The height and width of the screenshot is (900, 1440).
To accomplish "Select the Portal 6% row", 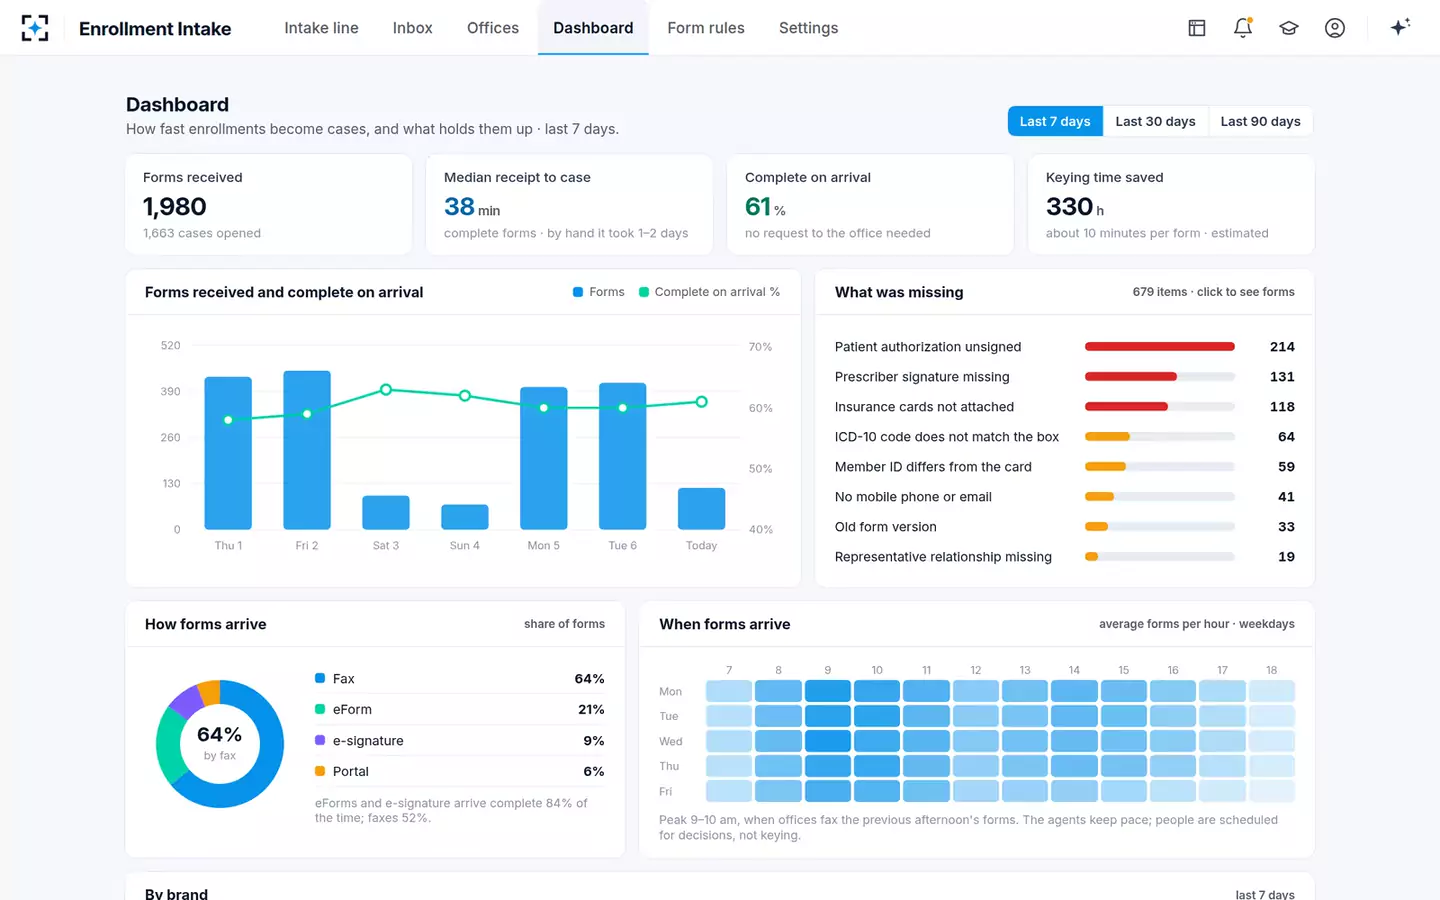I will pos(460,772).
